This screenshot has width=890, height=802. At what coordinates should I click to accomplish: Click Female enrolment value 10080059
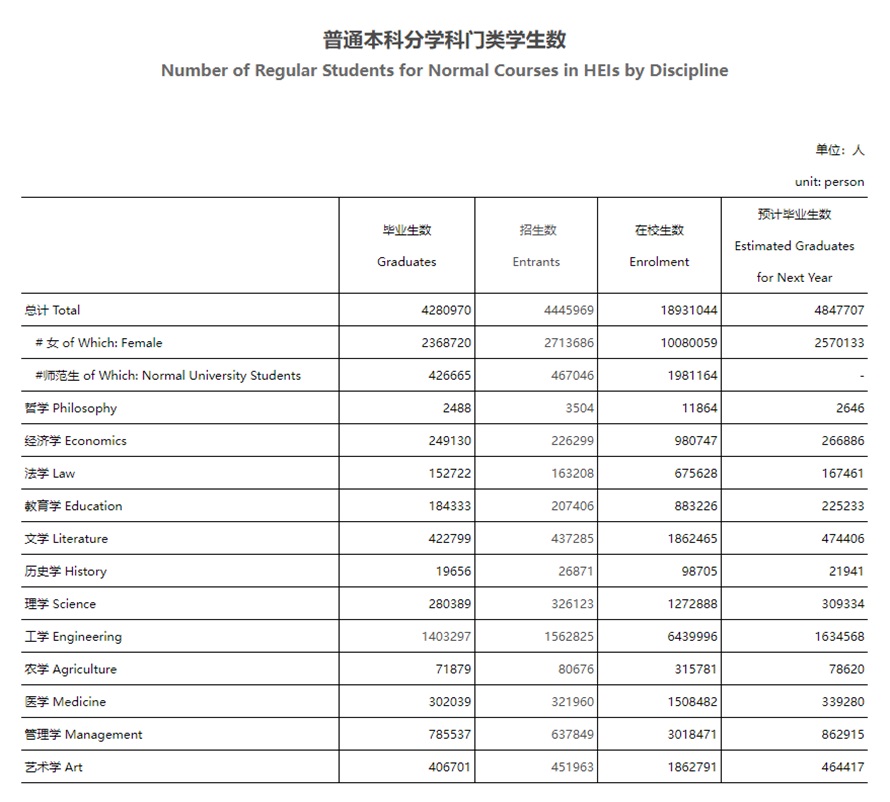point(689,343)
